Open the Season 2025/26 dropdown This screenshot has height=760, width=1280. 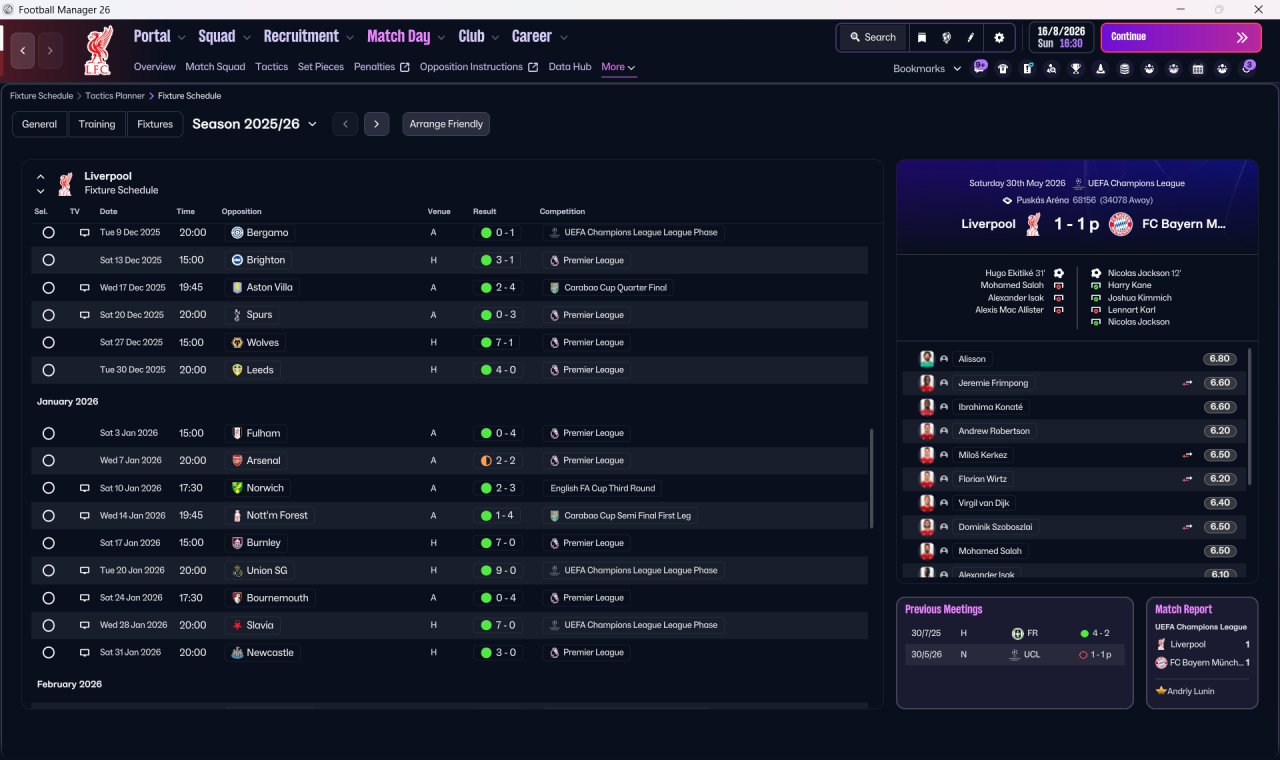[x=255, y=124]
